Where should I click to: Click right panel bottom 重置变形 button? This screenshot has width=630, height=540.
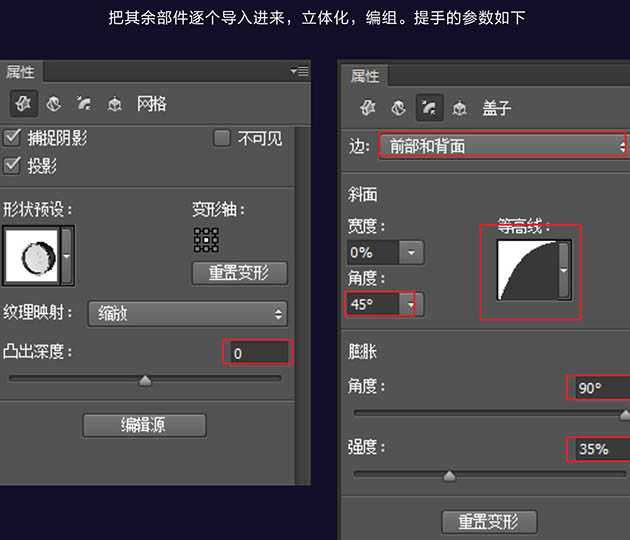click(x=489, y=522)
